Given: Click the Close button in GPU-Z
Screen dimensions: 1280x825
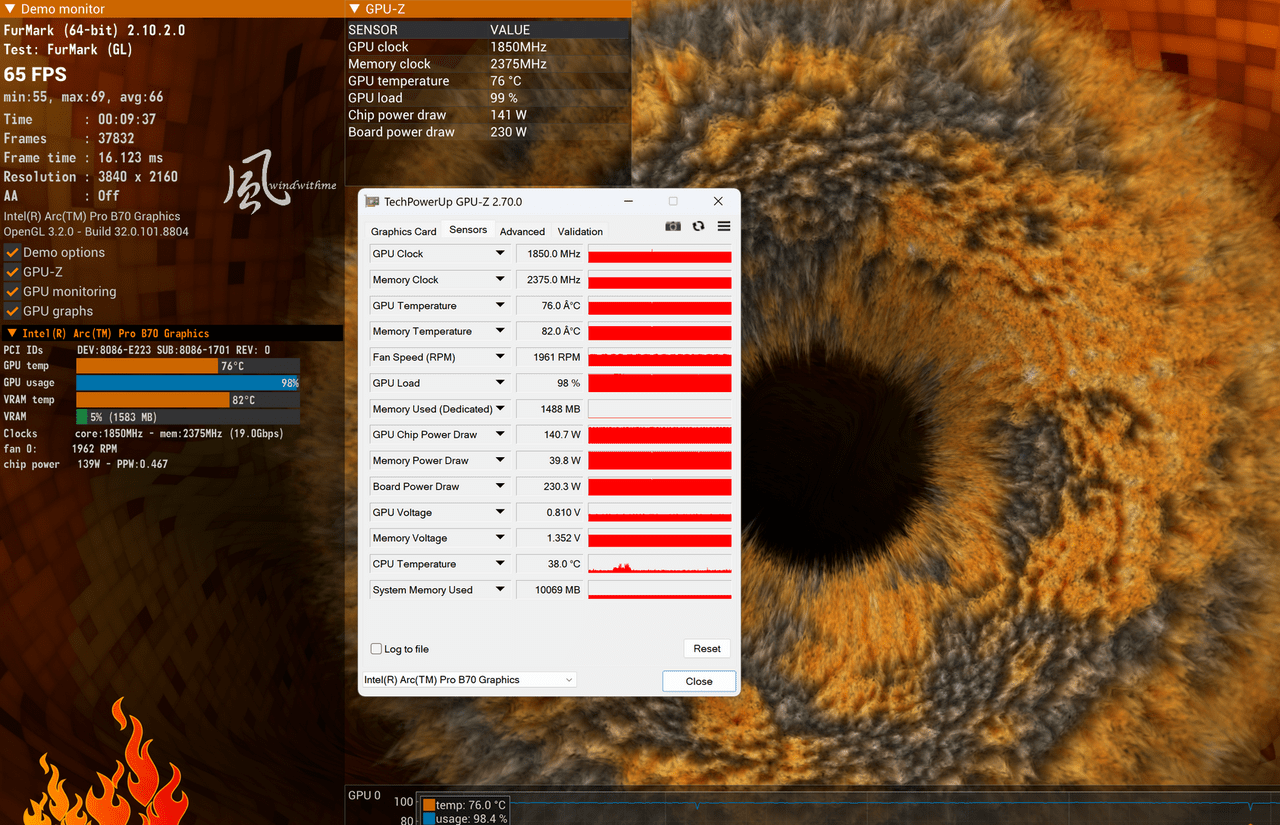Looking at the screenshot, I should [699, 681].
